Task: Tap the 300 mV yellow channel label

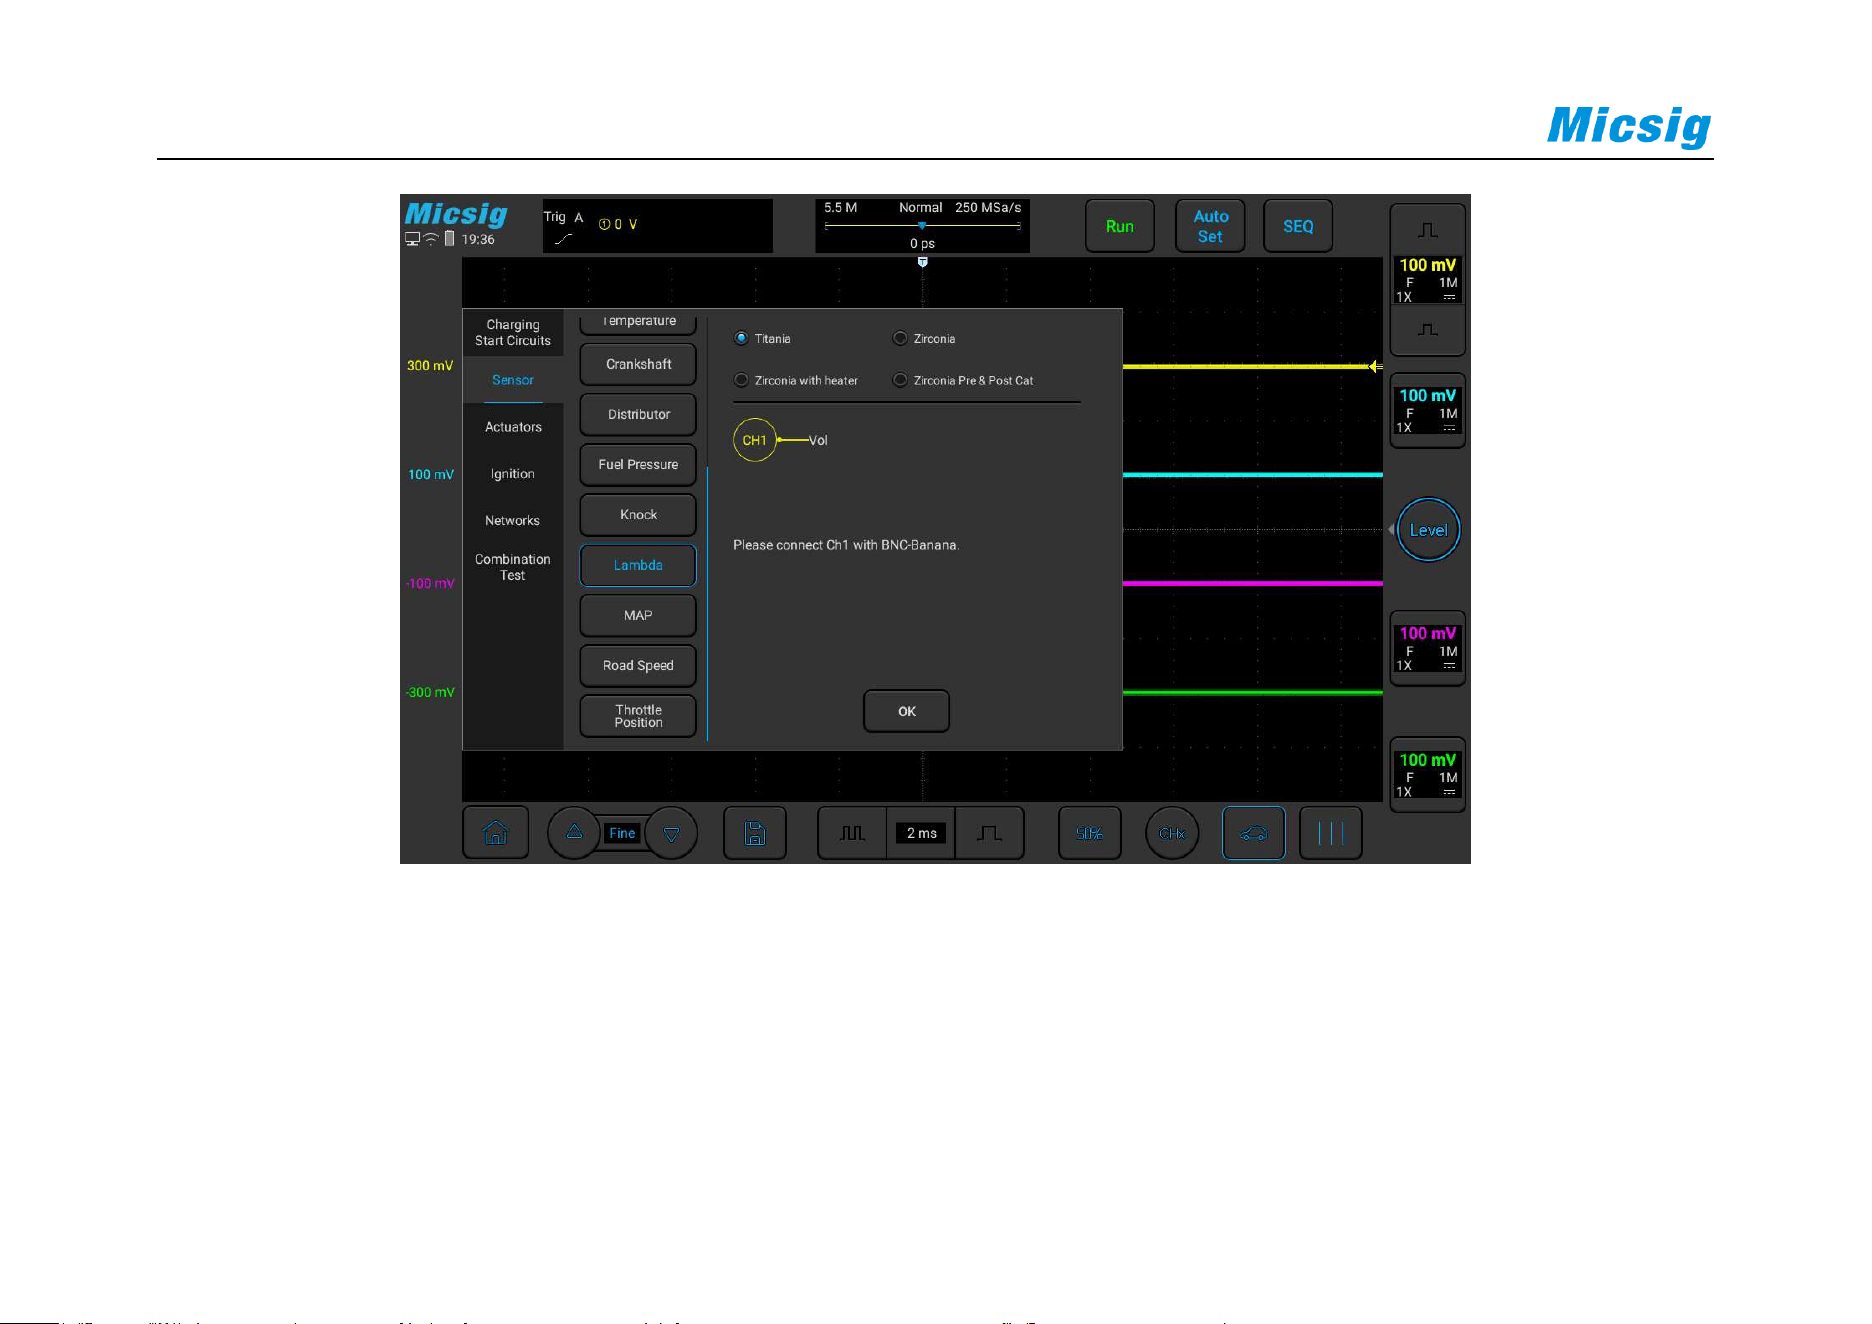Action: [x=430, y=366]
